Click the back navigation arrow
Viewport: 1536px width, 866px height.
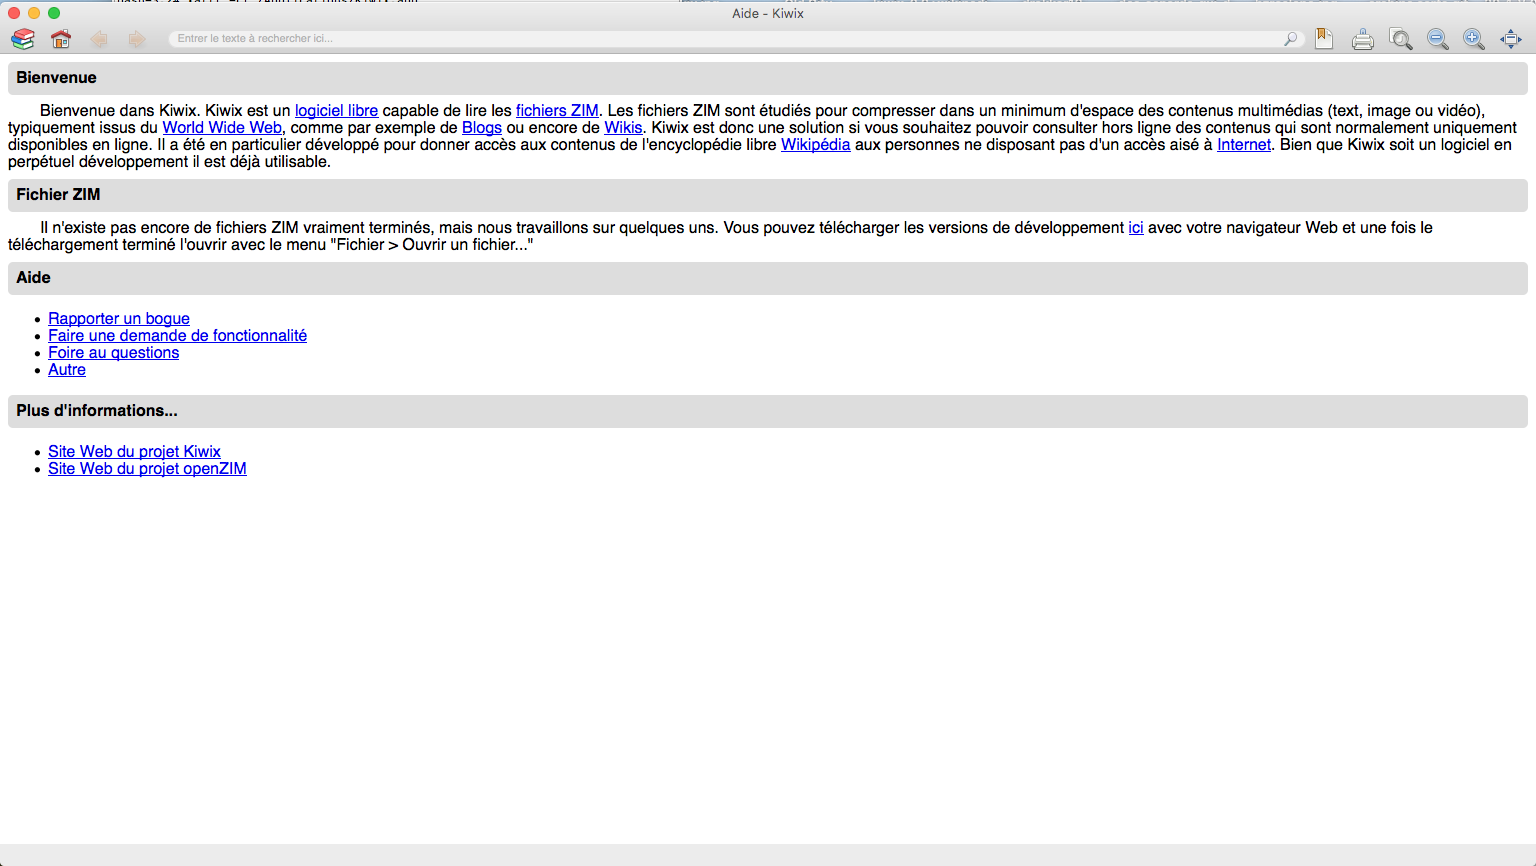(99, 39)
